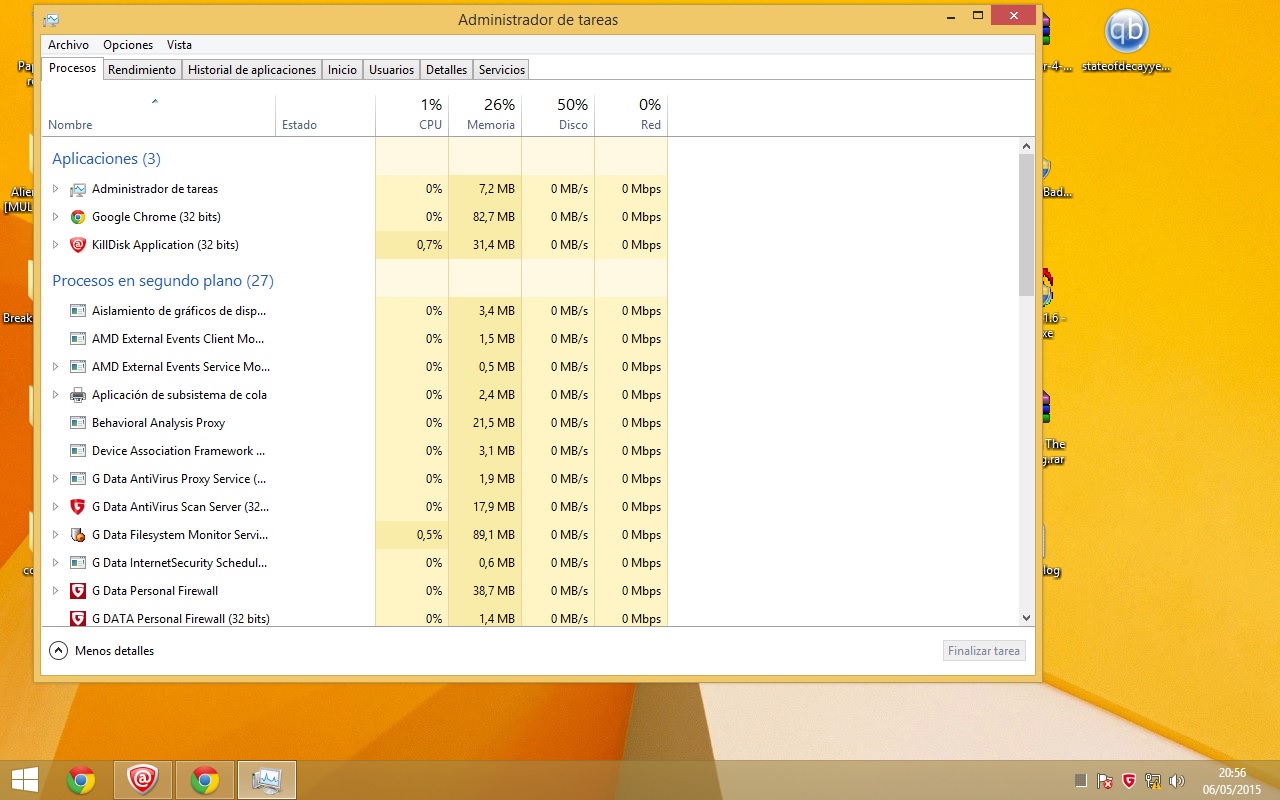The width and height of the screenshot is (1280, 800).
Task: Click the Administrador de tareas process icon
Action: point(78,189)
